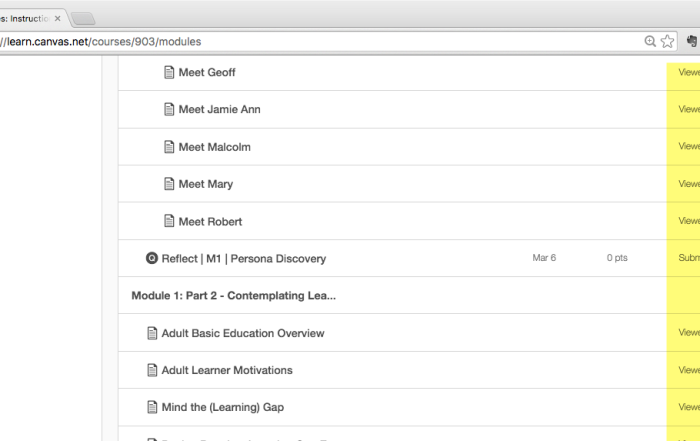The width and height of the screenshot is (700, 441).
Task: Click the quiz icon next to Reflect M1
Action: pos(152,258)
